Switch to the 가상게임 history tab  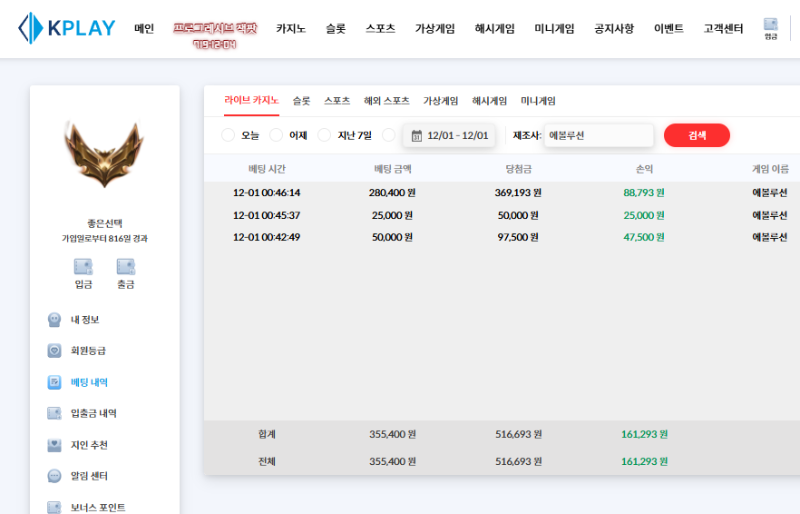click(x=440, y=101)
